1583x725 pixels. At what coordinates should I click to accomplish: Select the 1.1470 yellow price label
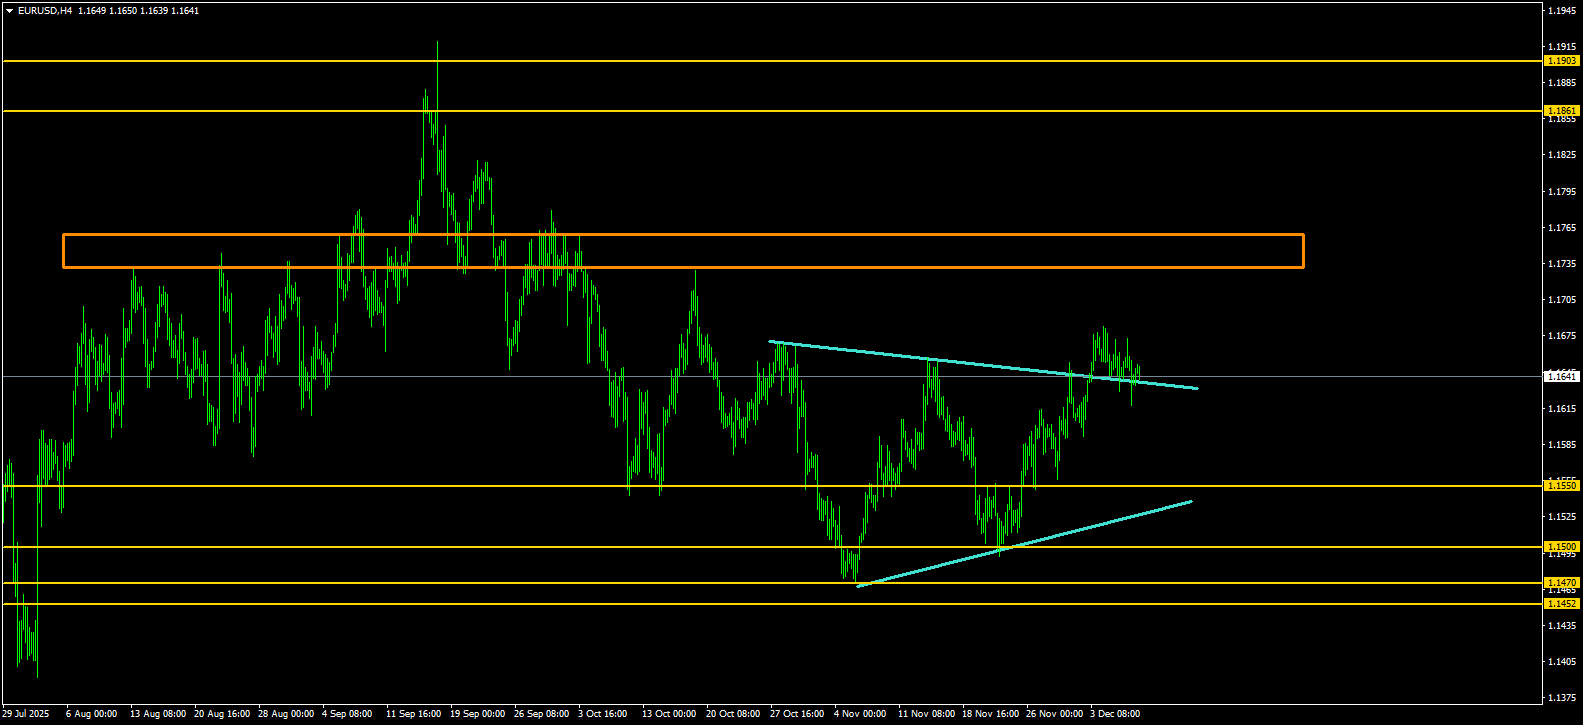click(x=1562, y=583)
